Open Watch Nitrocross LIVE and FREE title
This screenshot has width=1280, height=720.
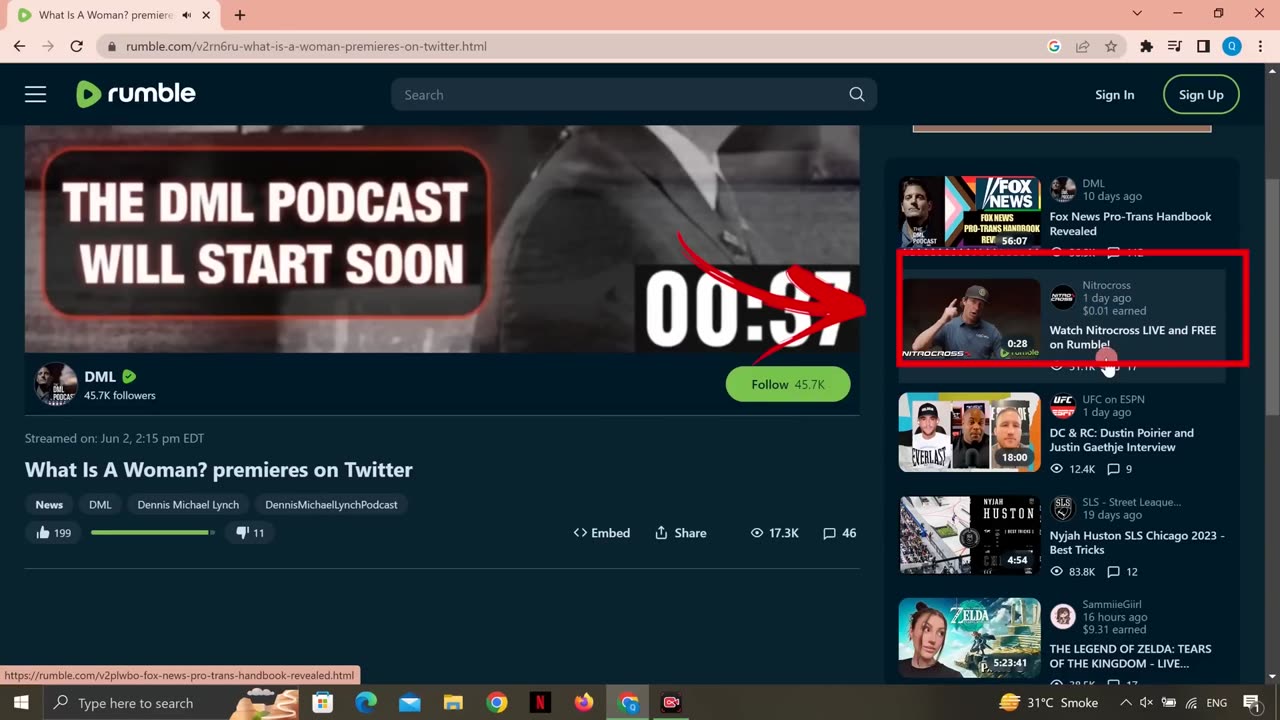pos(1132,337)
